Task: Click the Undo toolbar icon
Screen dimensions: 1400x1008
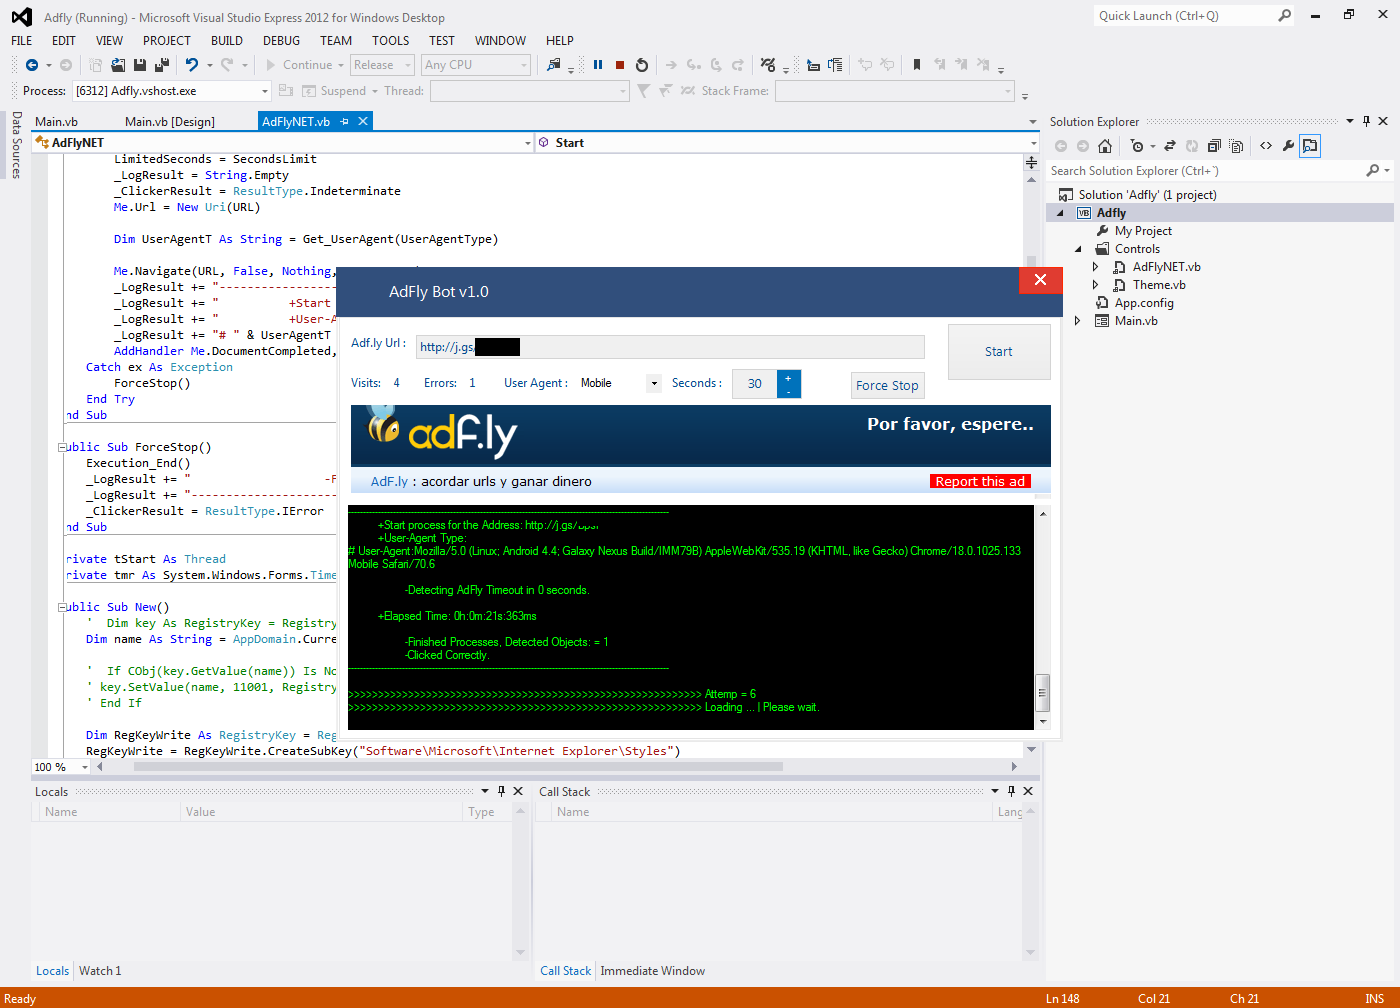Action: (x=192, y=65)
